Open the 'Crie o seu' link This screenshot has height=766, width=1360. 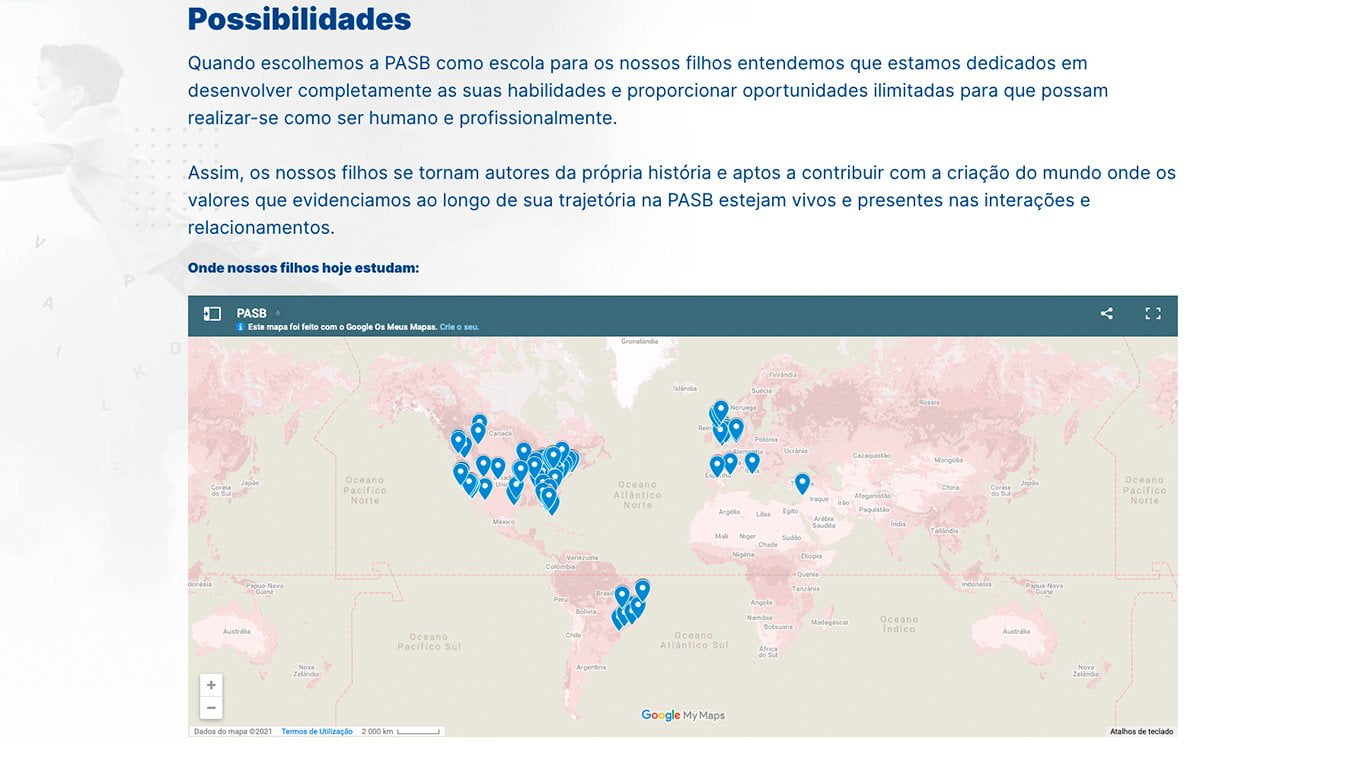point(459,327)
